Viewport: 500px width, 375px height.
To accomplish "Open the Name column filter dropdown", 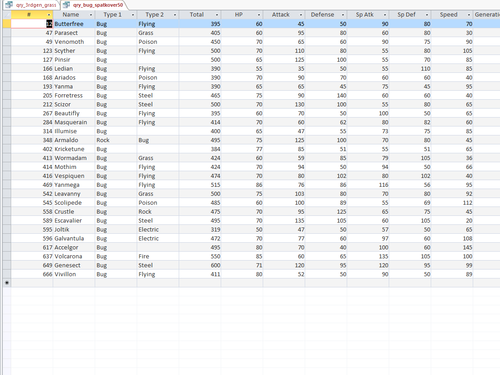I will 91,15.
